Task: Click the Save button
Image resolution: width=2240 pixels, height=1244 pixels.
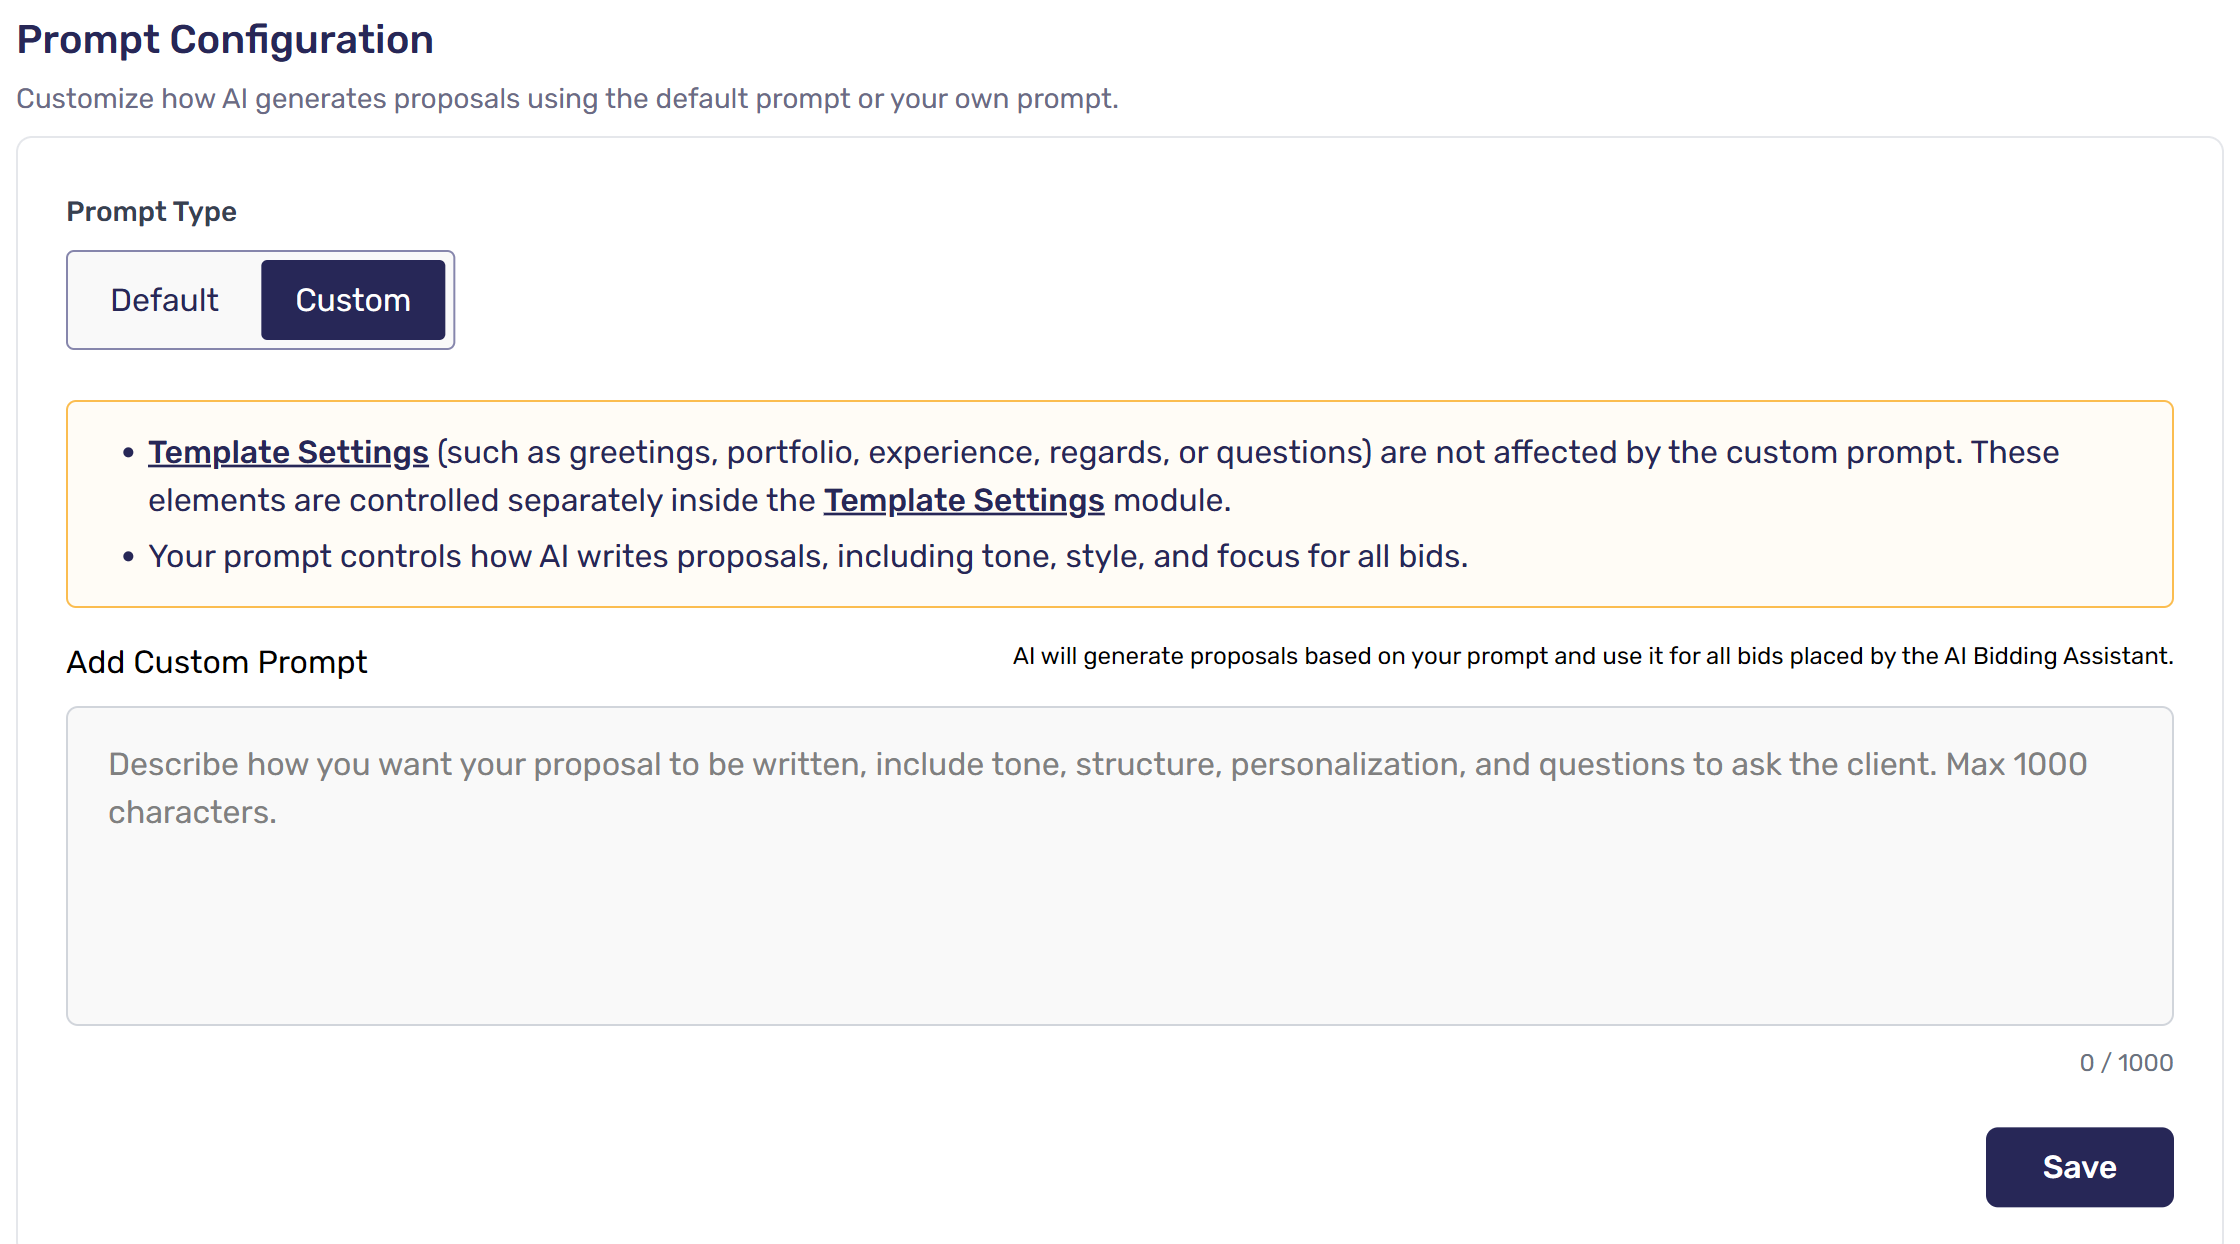Action: click(2079, 1167)
